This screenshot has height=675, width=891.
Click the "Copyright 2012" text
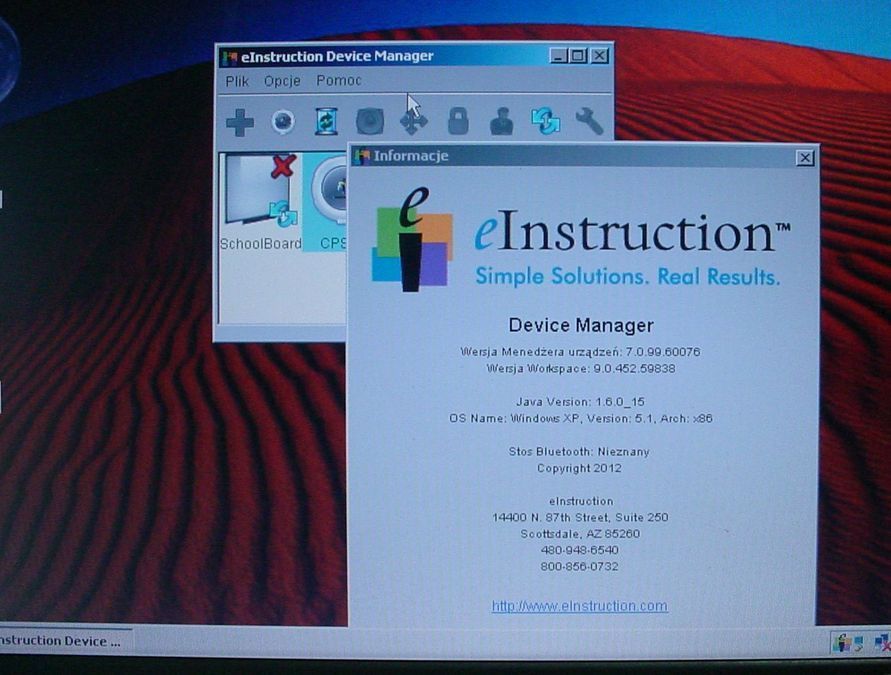(x=579, y=468)
